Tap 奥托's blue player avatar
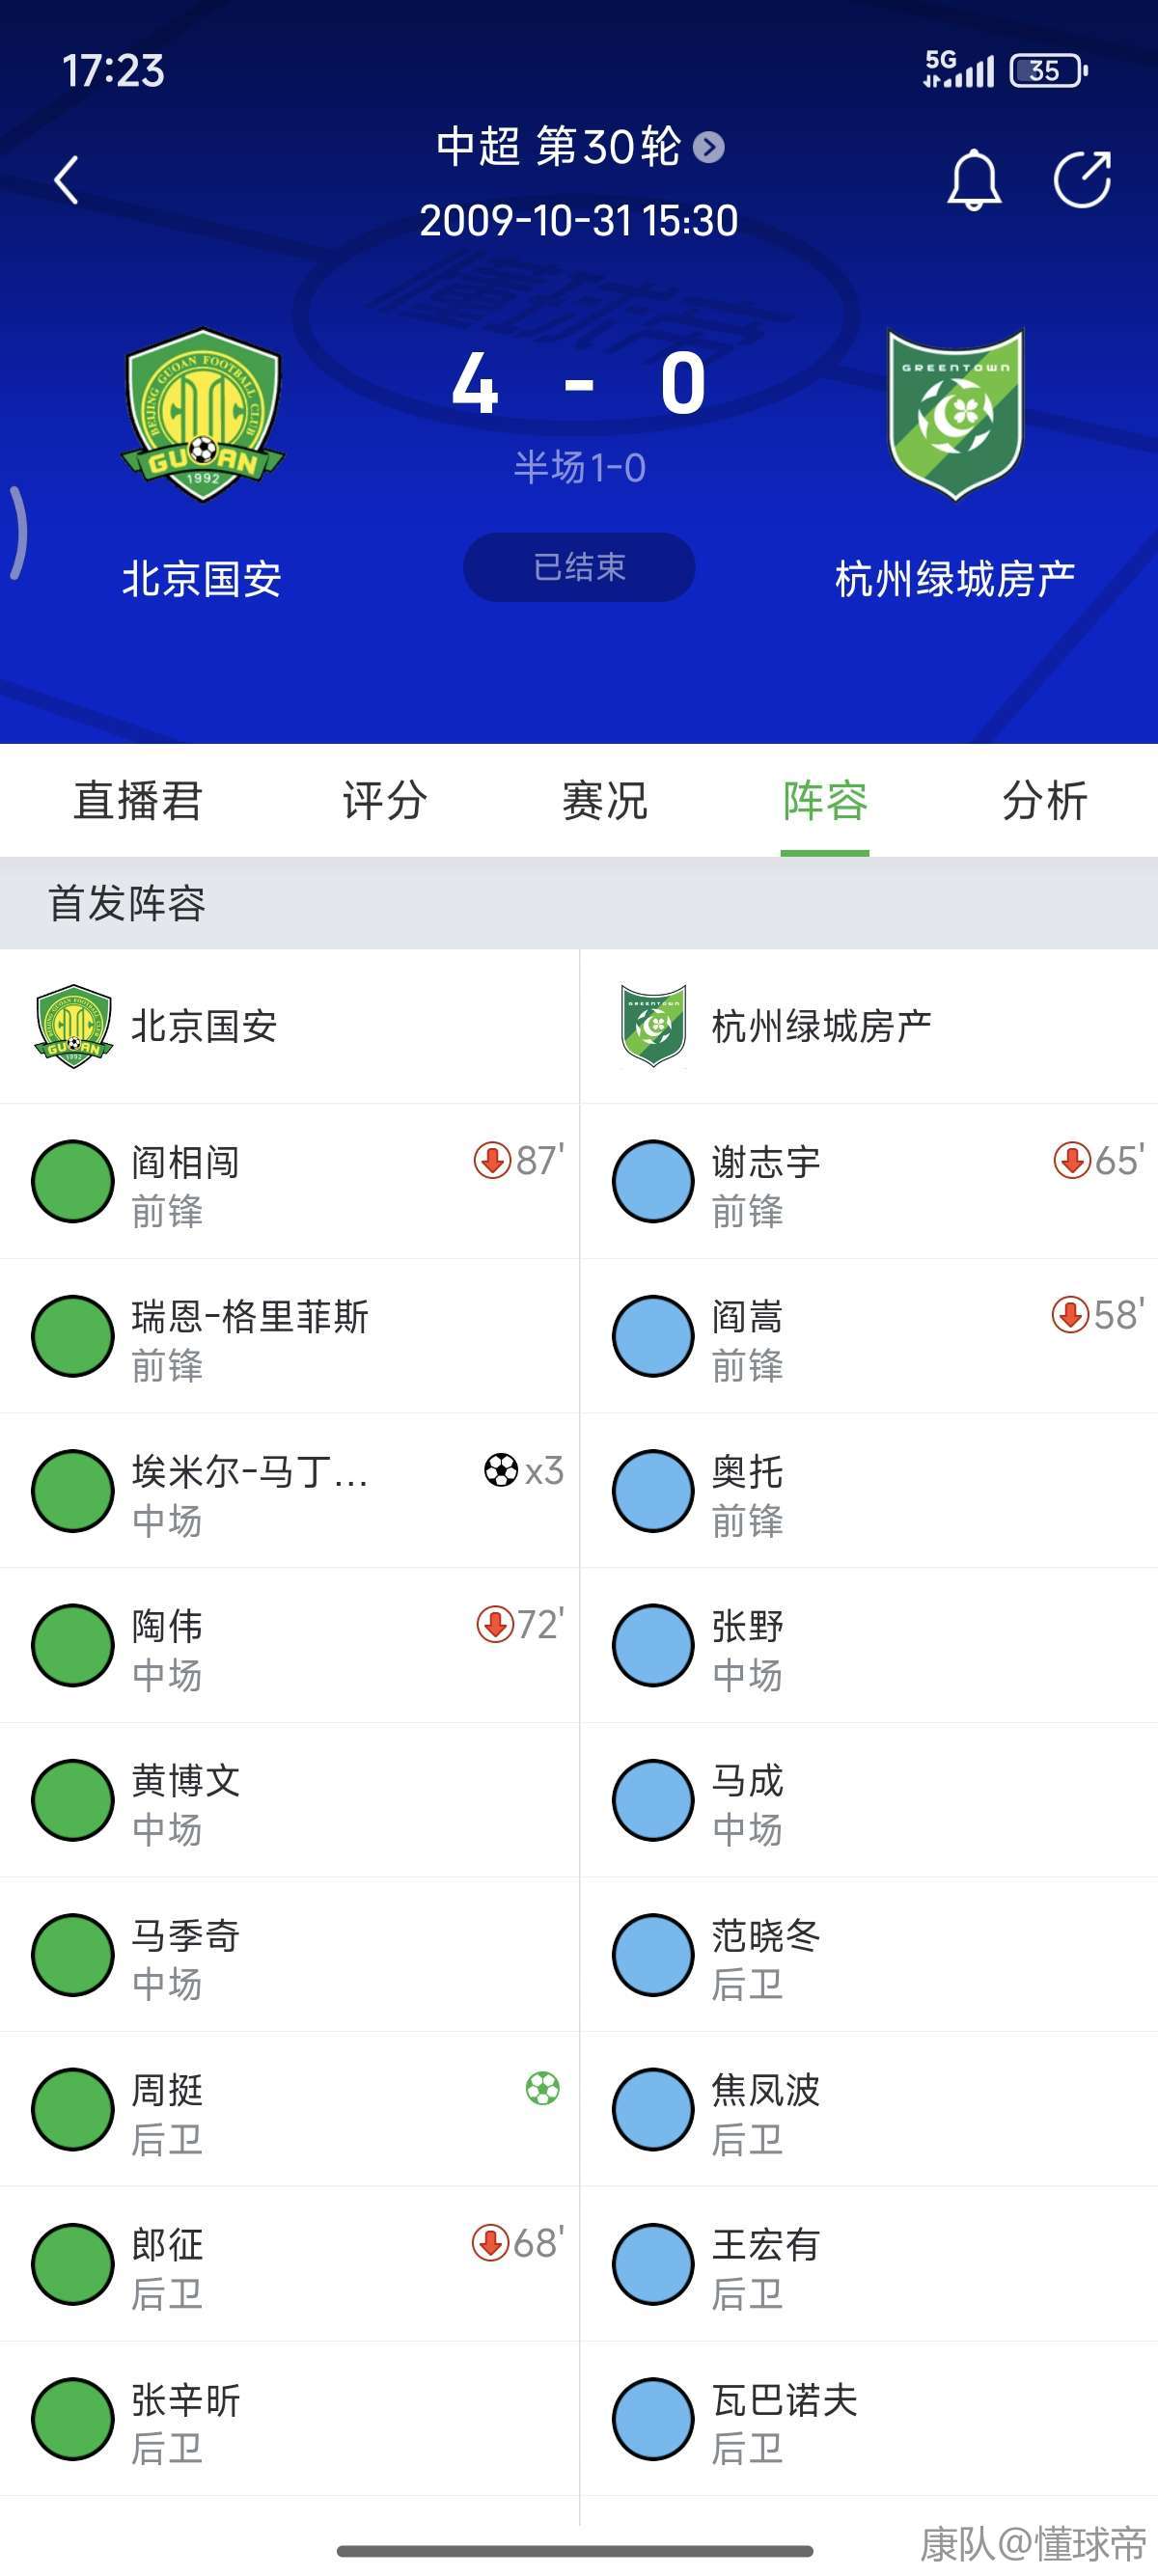1158x2576 pixels. [653, 1490]
